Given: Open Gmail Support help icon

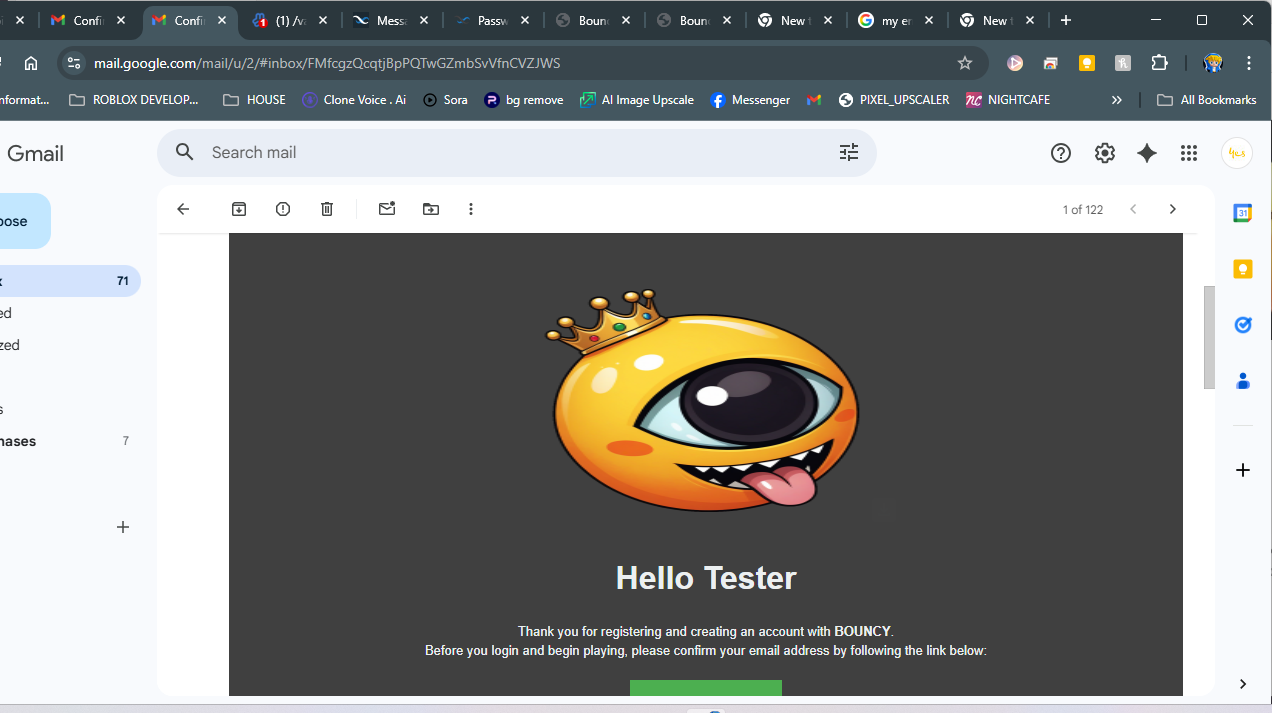Looking at the screenshot, I should click(x=1060, y=153).
